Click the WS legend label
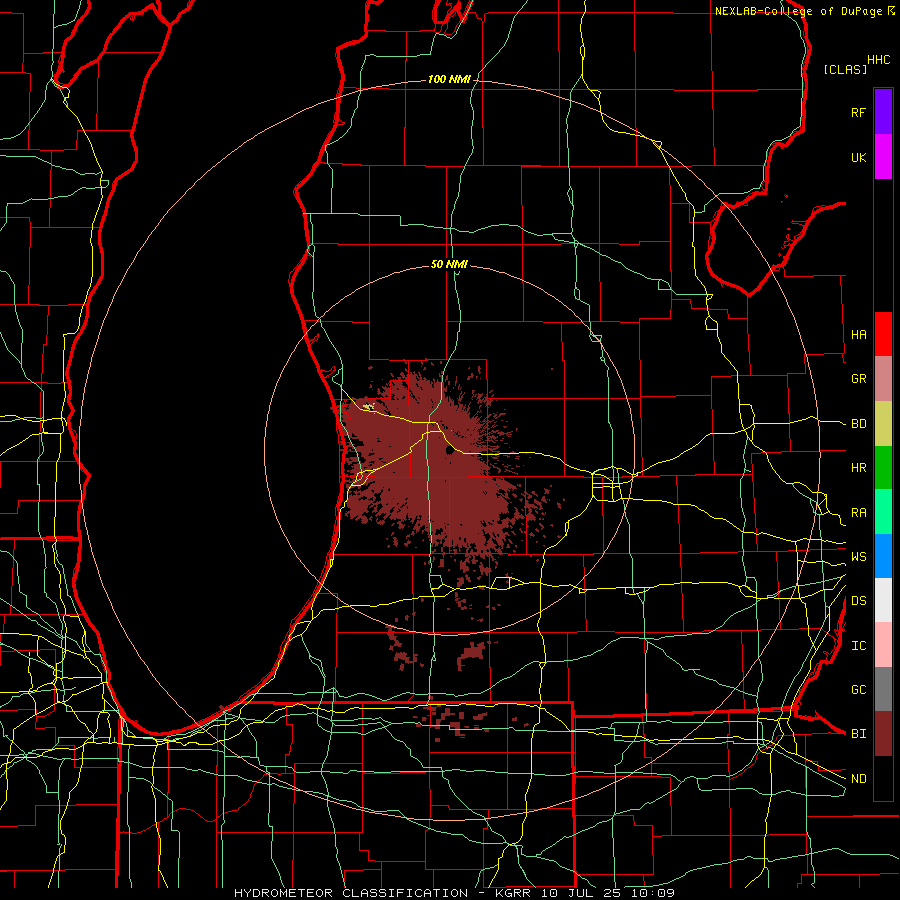The height and width of the screenshot is (900, 900). coord(858,557)
